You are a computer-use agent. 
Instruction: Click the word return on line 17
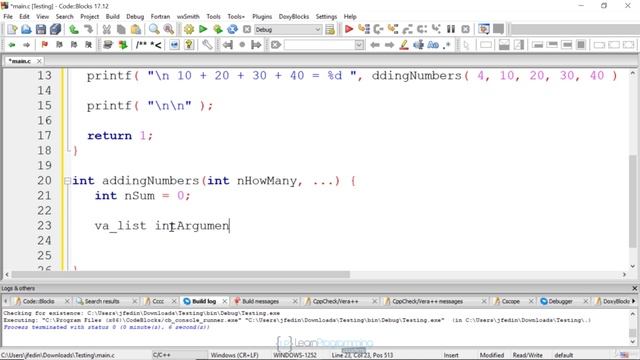[x=109, y=136]
